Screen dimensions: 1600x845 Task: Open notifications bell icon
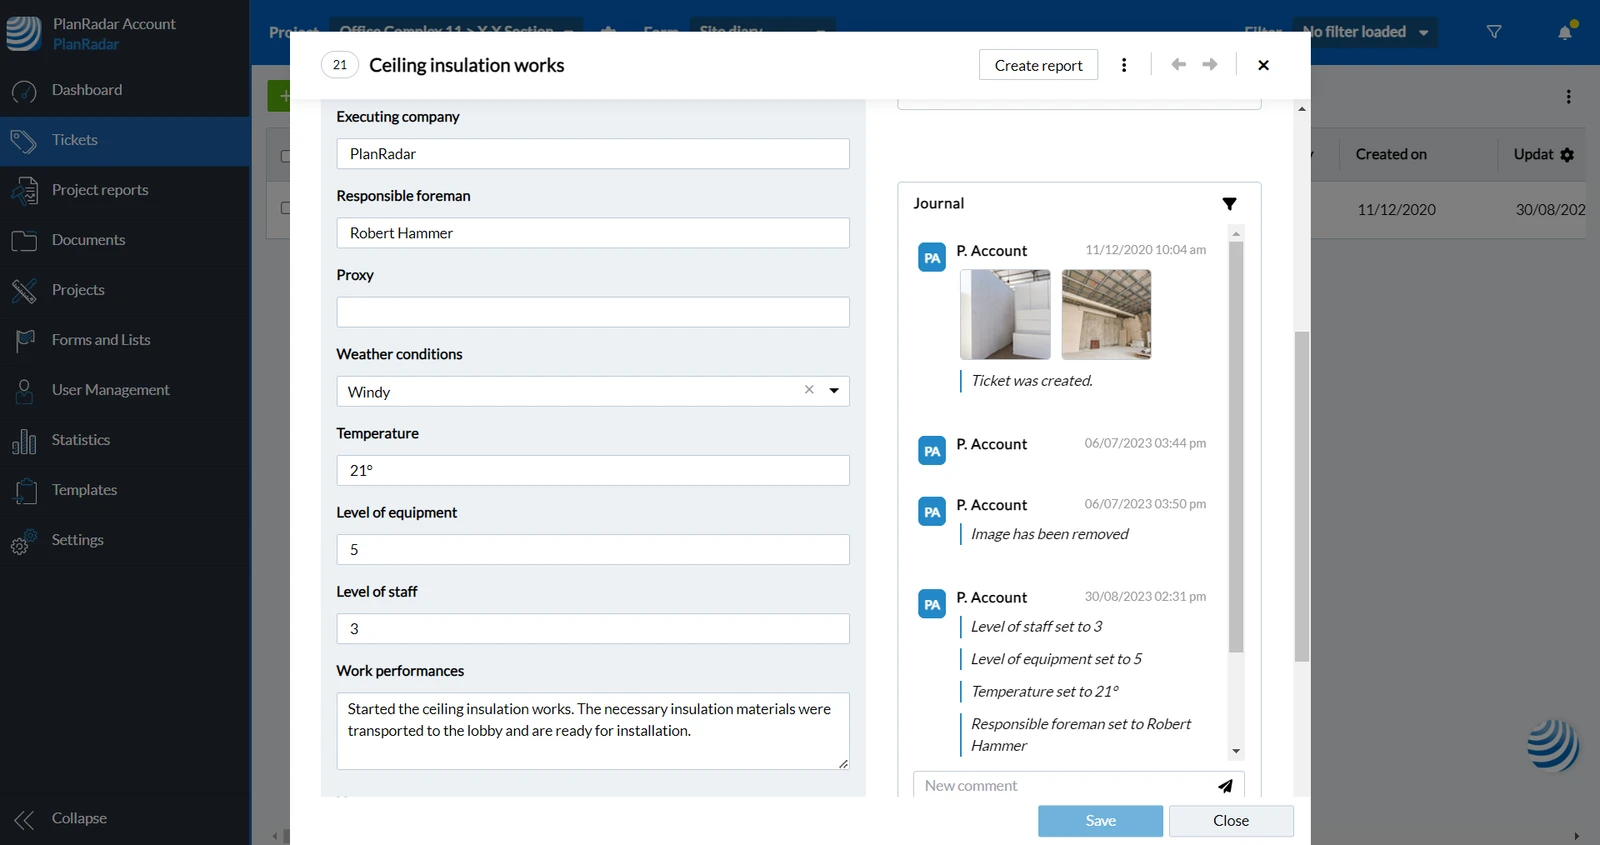pyautogui.click(x=1565, y=32)
